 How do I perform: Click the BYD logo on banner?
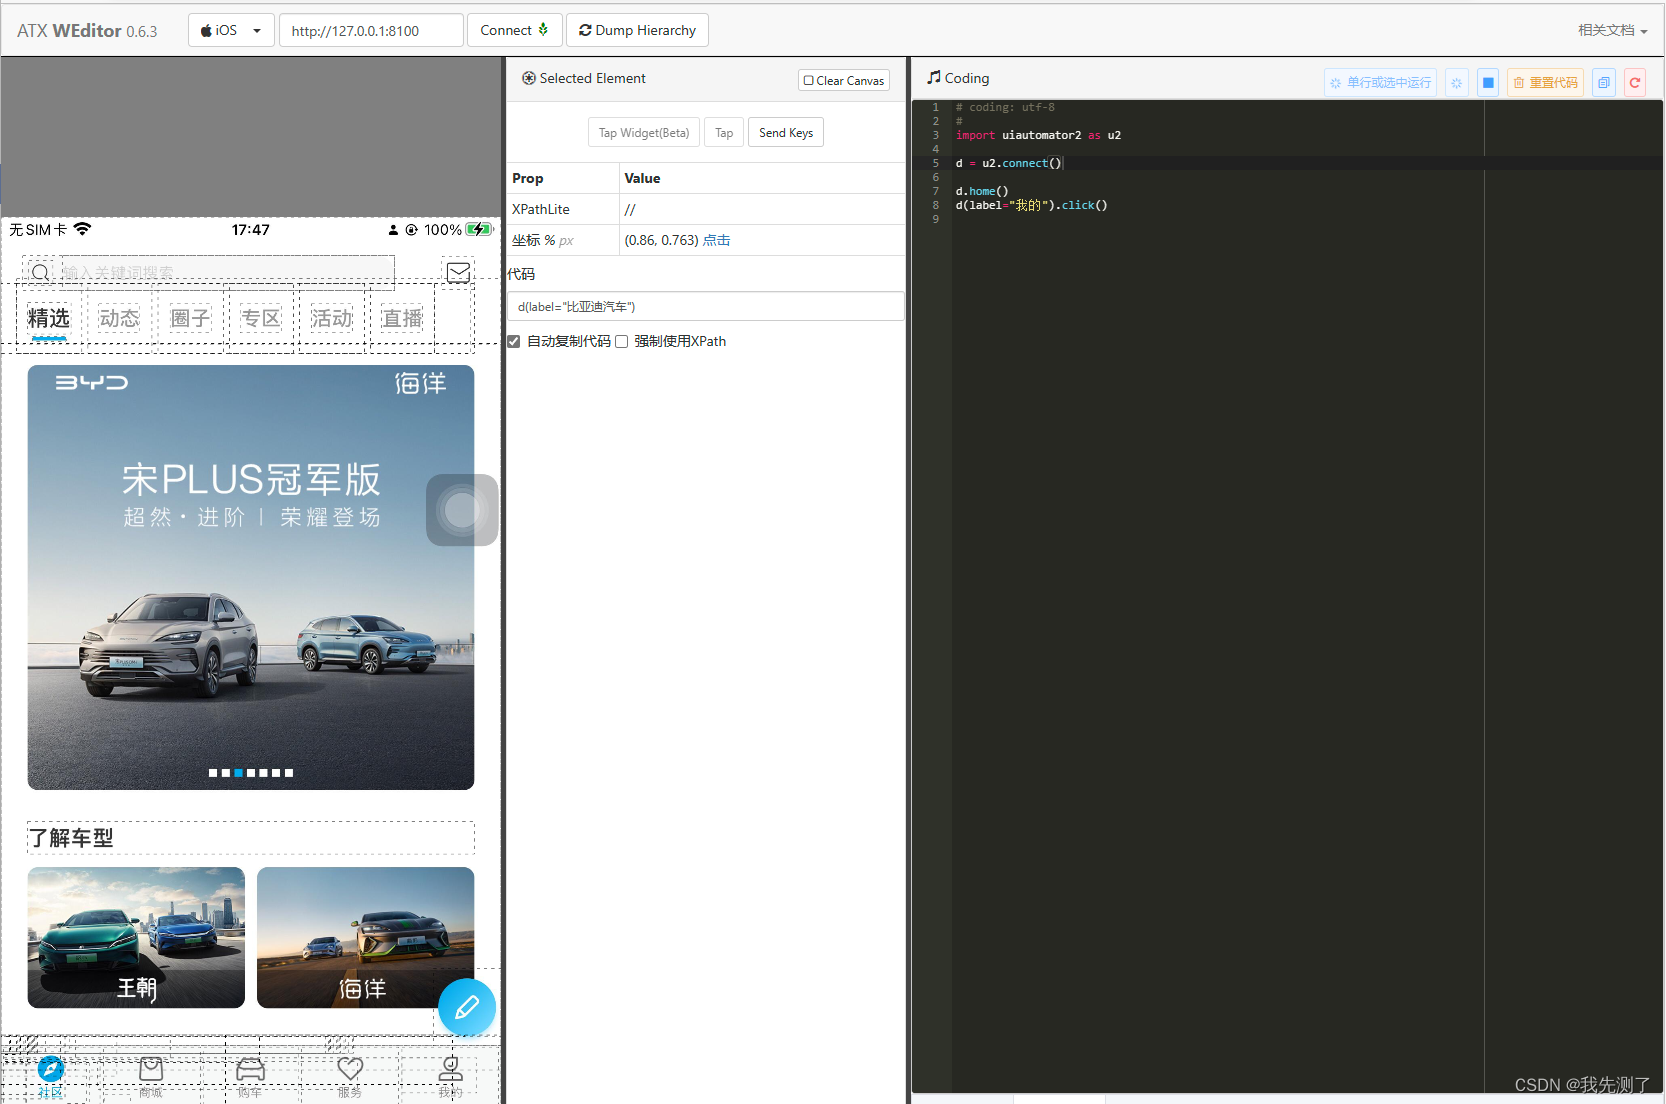pos(92,382)
